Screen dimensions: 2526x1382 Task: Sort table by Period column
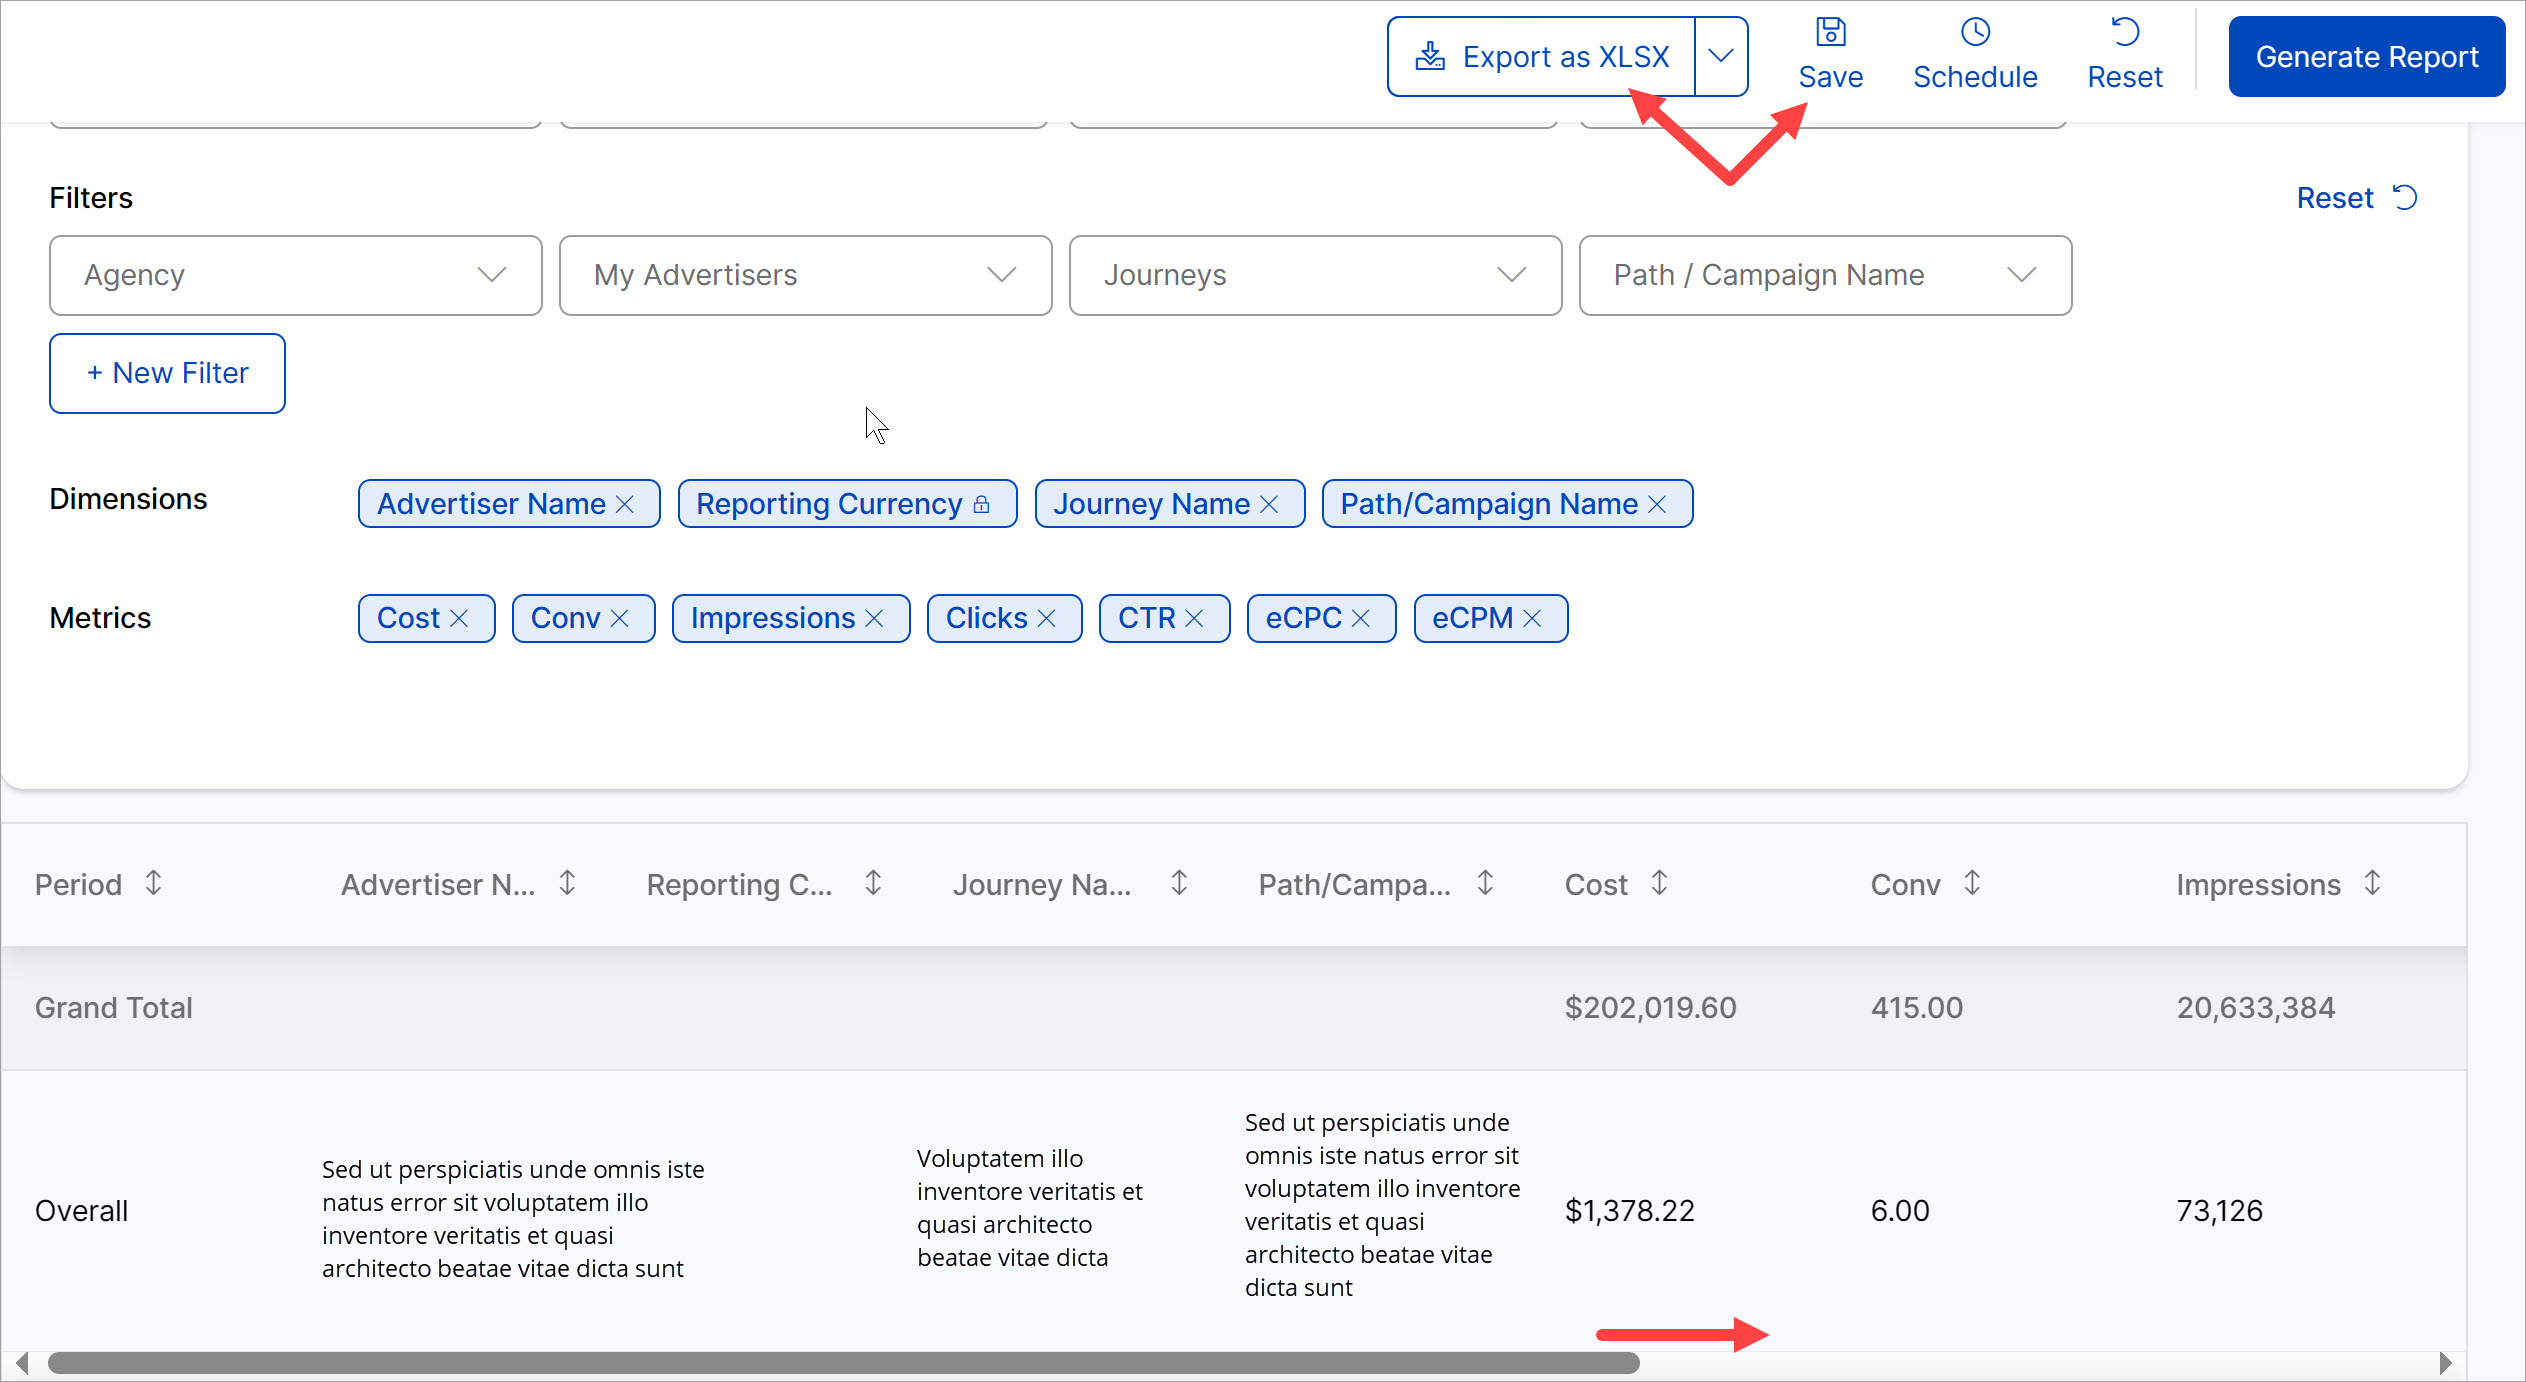coord(153,883)
